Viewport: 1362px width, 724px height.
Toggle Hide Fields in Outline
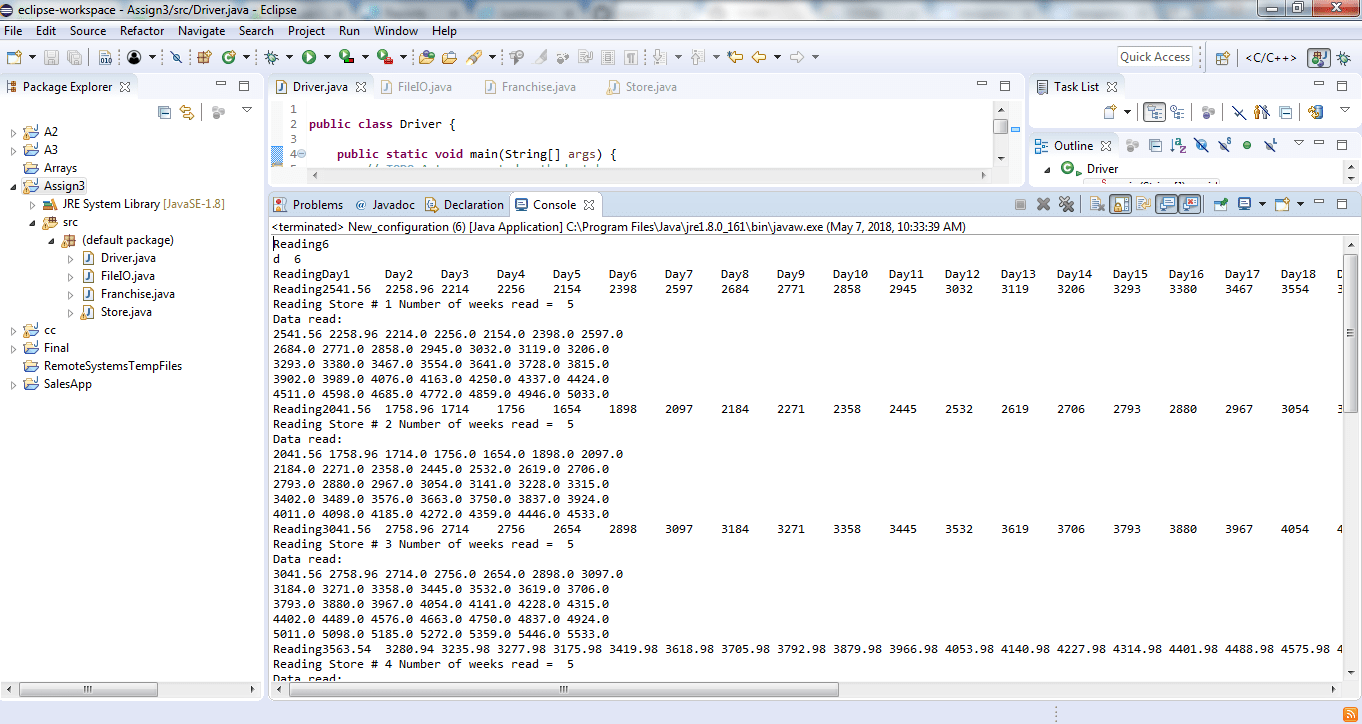1201,145
